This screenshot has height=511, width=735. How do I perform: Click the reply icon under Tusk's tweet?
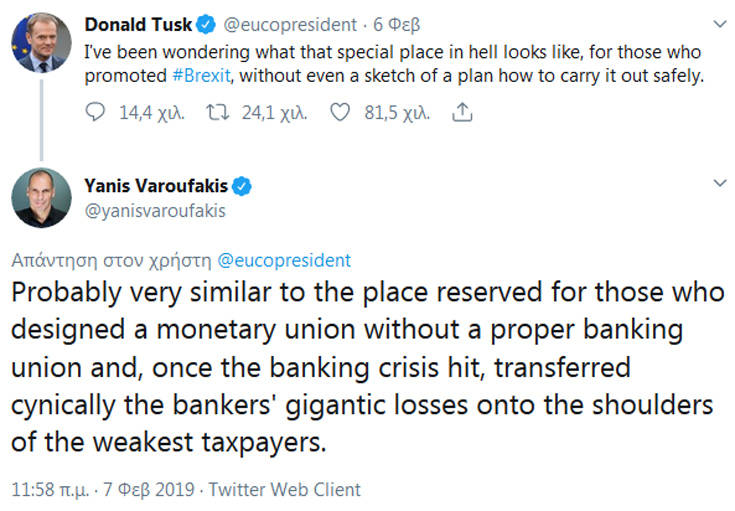coord(96,114)
